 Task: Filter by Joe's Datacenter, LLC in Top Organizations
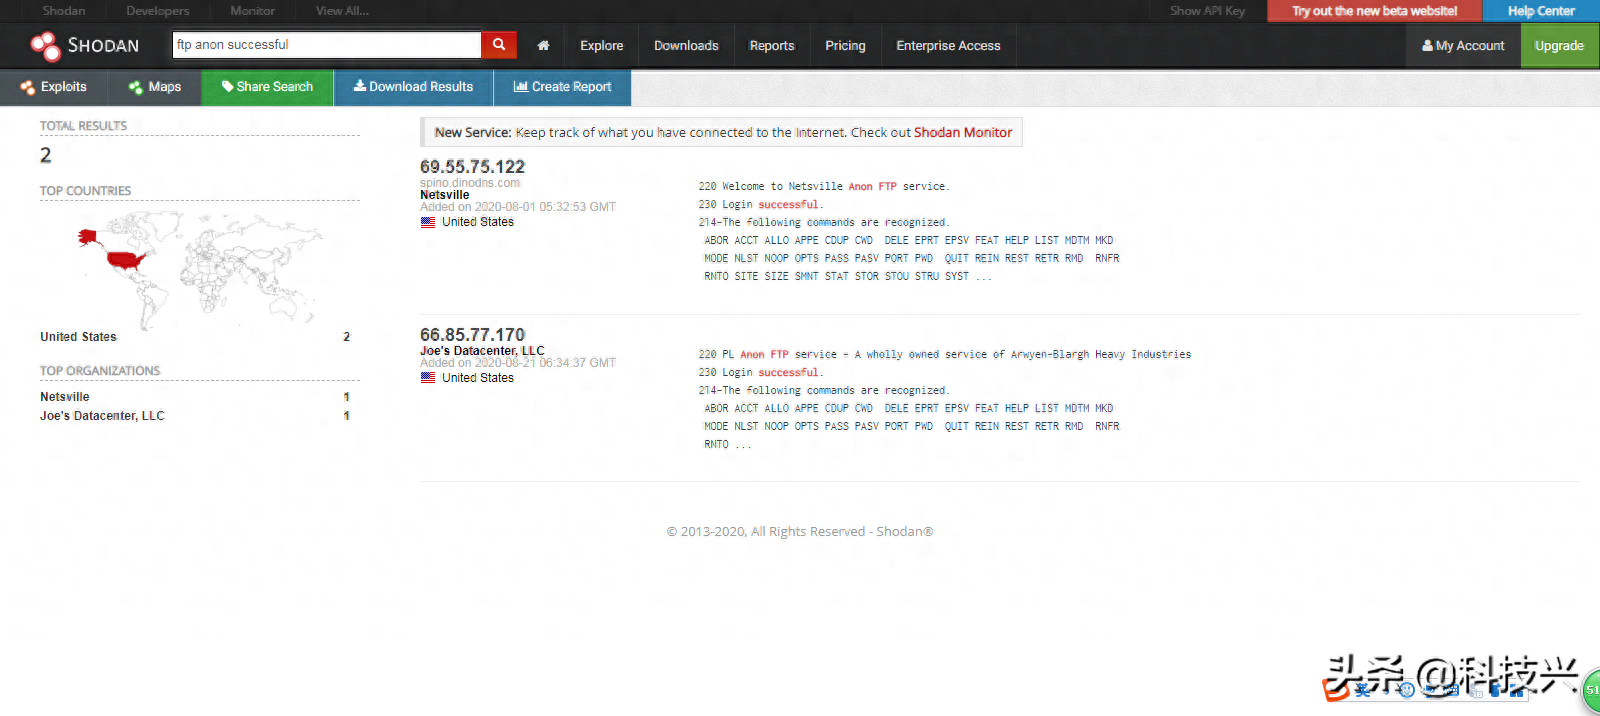click(x=102, y=416)
